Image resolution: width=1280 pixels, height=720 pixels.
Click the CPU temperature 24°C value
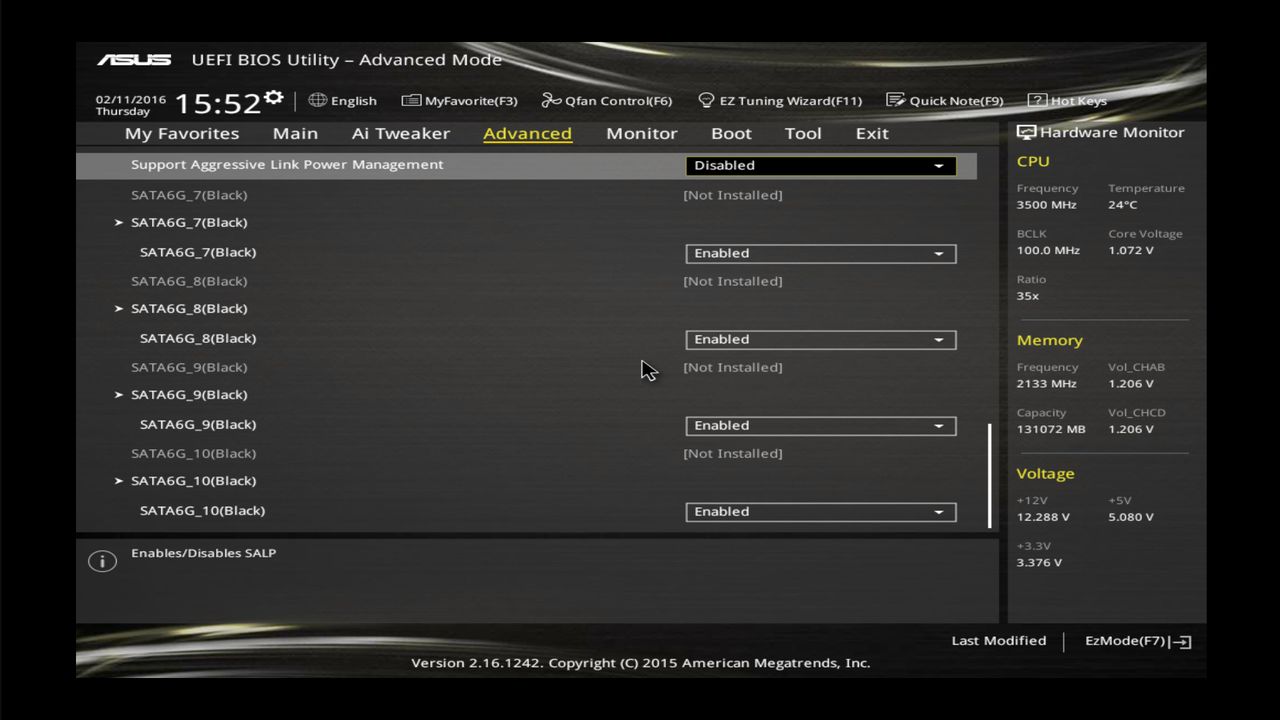click(1123, 205)
